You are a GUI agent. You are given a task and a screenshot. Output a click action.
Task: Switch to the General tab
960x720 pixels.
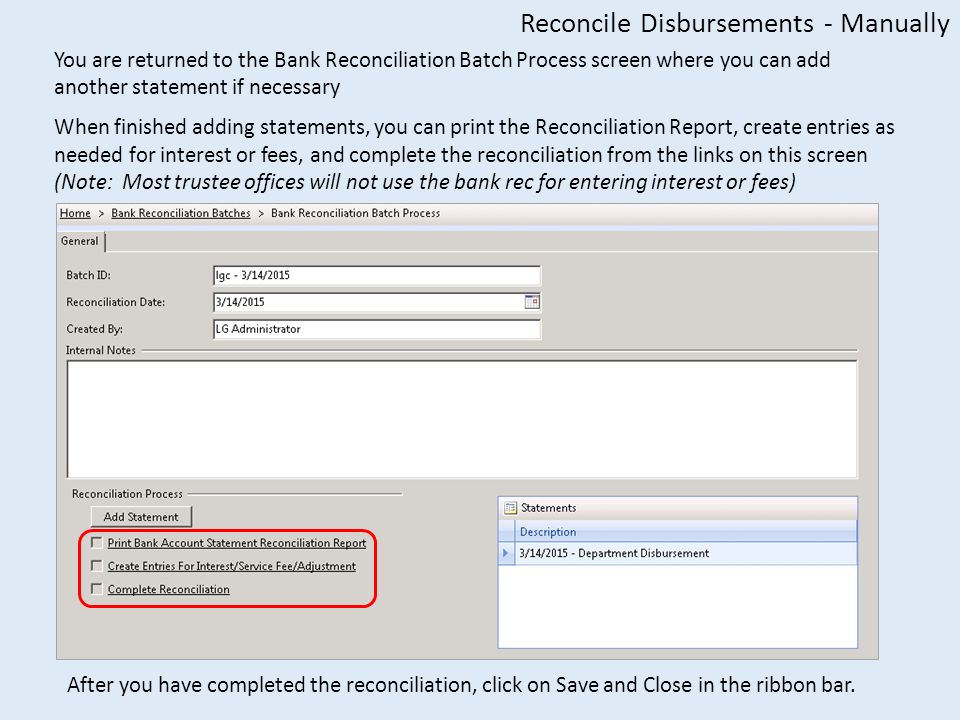(80, 241)
